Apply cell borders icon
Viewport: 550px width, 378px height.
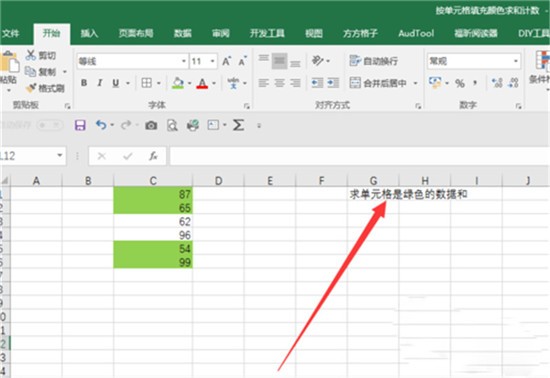pos(147,83)
